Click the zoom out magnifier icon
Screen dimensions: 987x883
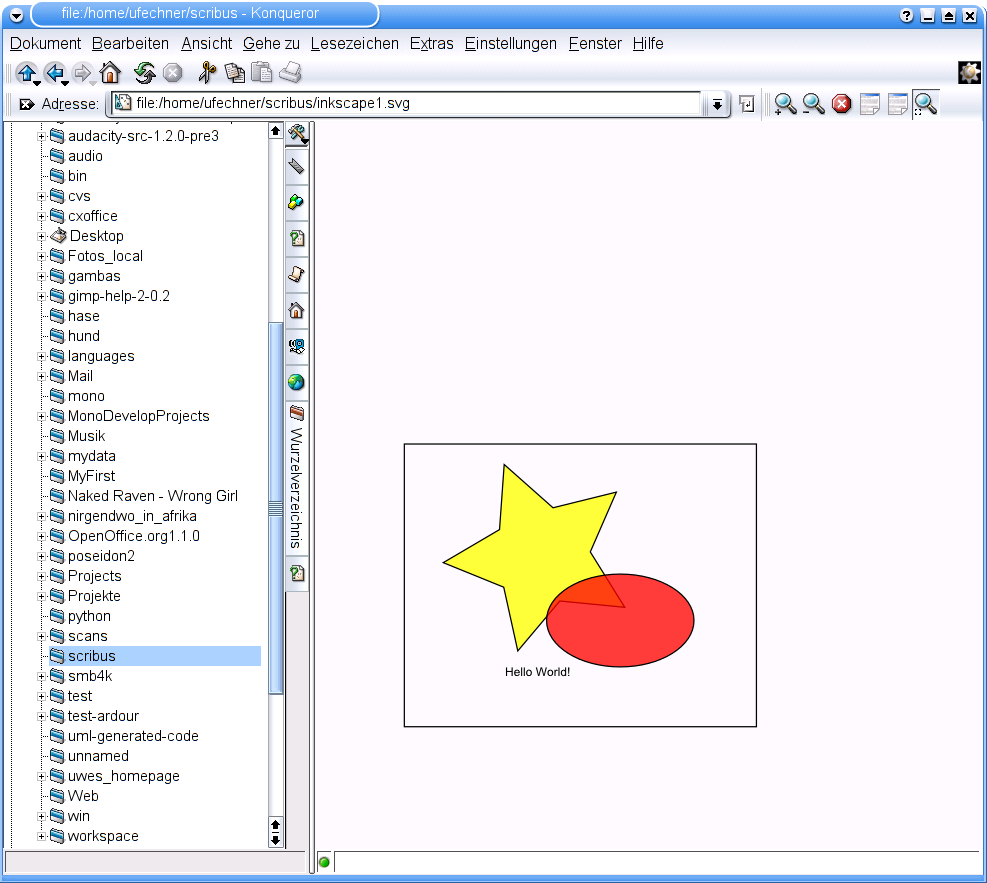click(813, 104)
